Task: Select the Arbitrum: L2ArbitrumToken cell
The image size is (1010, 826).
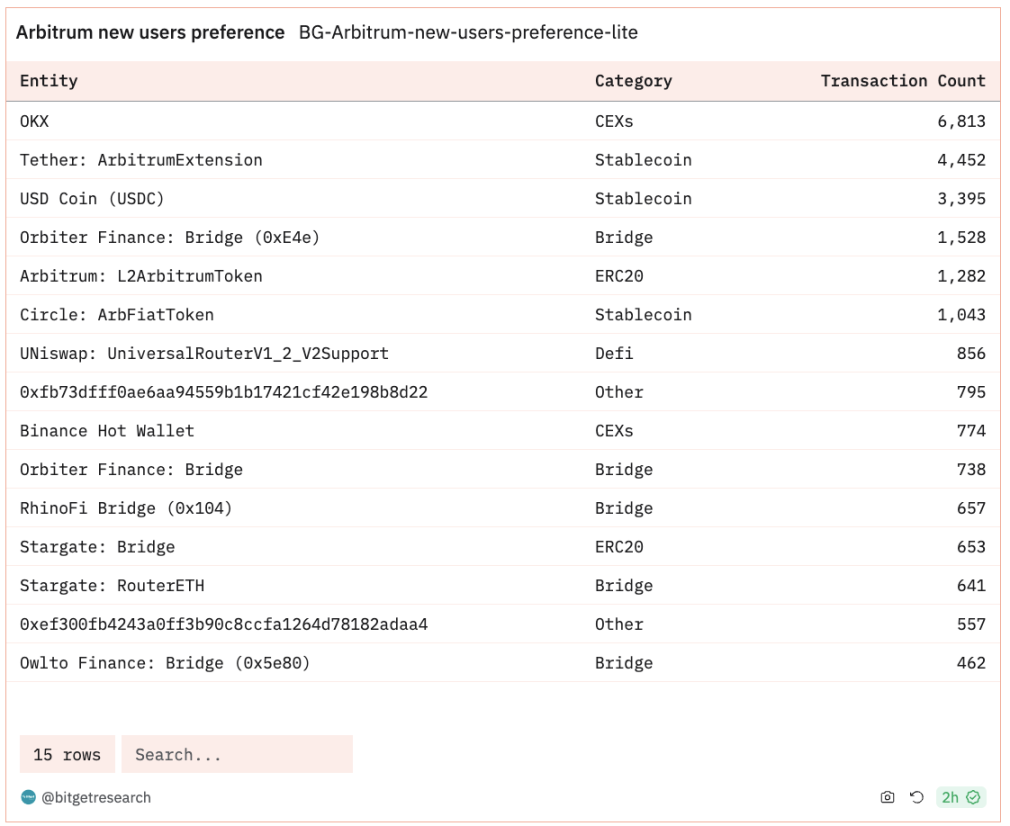Action: (x=141, y=276)
